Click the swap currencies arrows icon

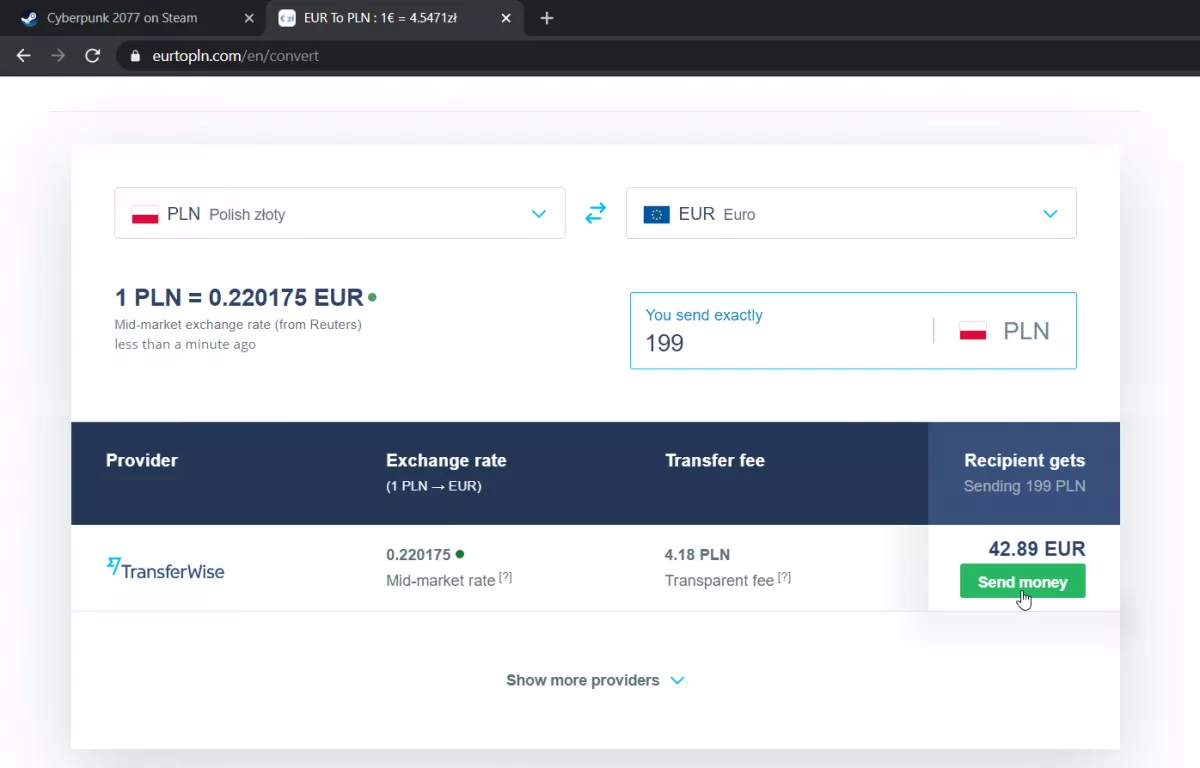pyautogui.click(x=596, y=213)
